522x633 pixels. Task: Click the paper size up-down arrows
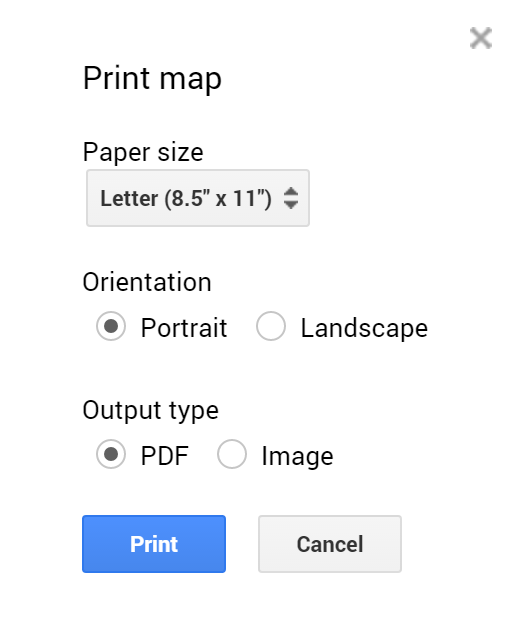pos(291,198)
